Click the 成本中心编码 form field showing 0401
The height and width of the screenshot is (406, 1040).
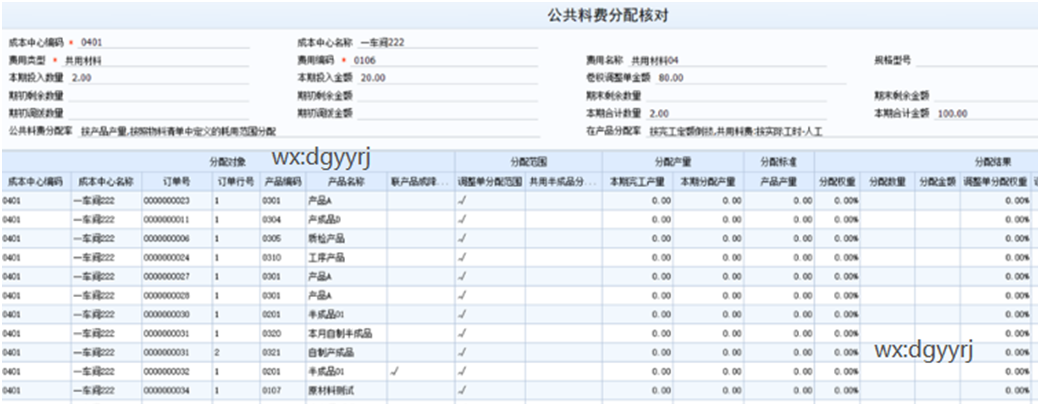point(164,42)
